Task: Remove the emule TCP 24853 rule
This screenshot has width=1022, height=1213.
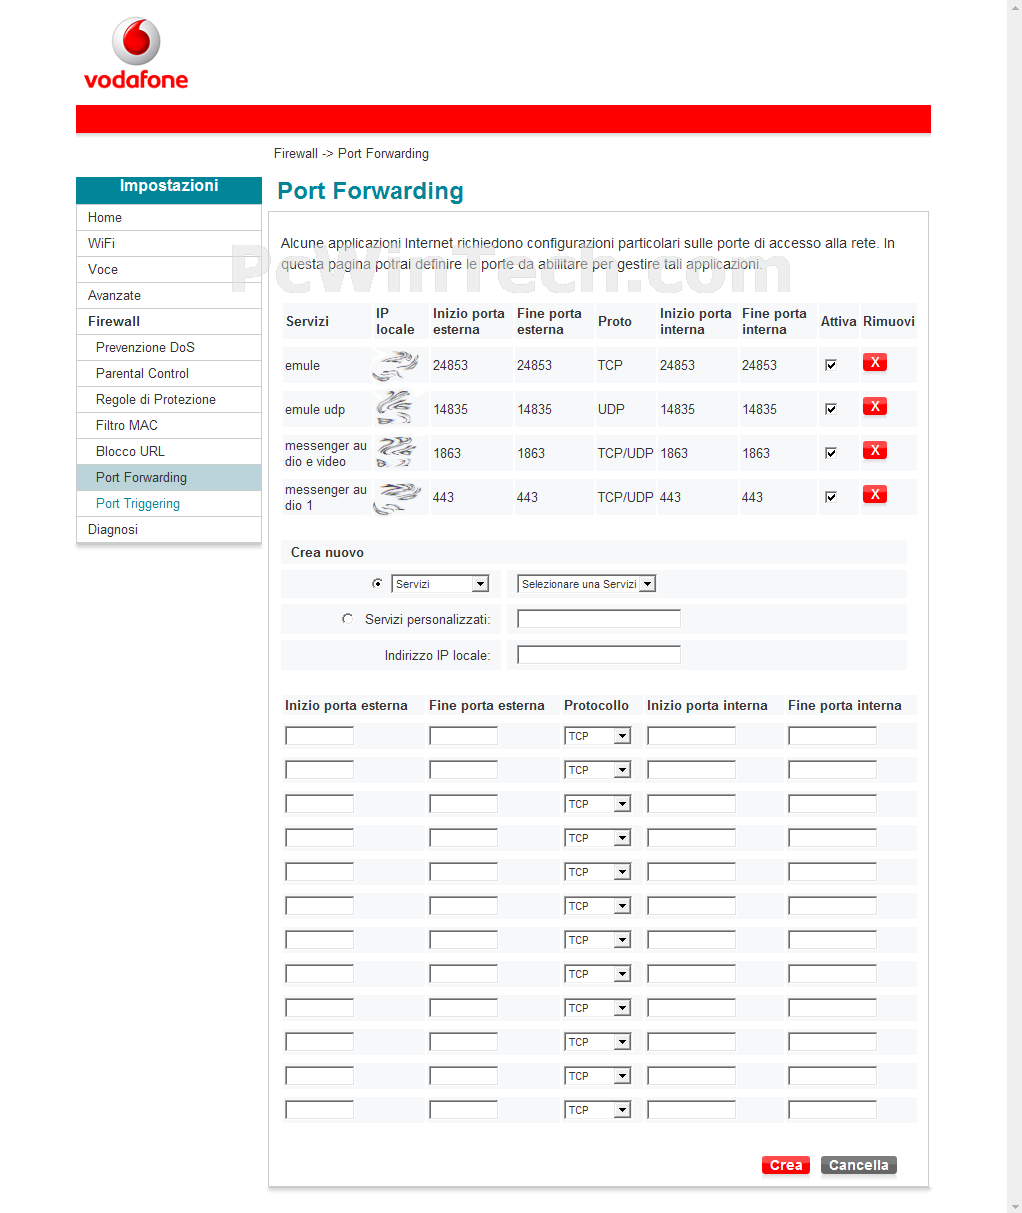Action: coord(875,363)
